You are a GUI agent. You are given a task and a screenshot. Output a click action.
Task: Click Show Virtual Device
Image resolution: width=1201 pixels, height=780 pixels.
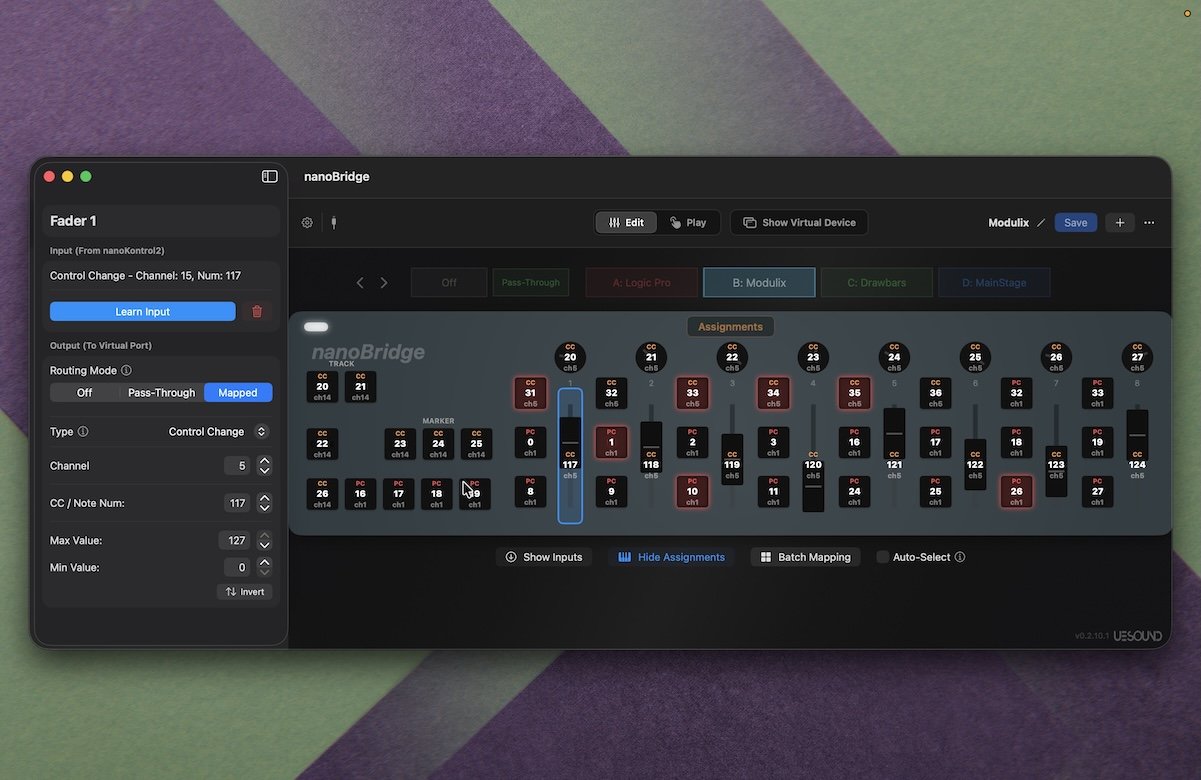click(799, 223)
